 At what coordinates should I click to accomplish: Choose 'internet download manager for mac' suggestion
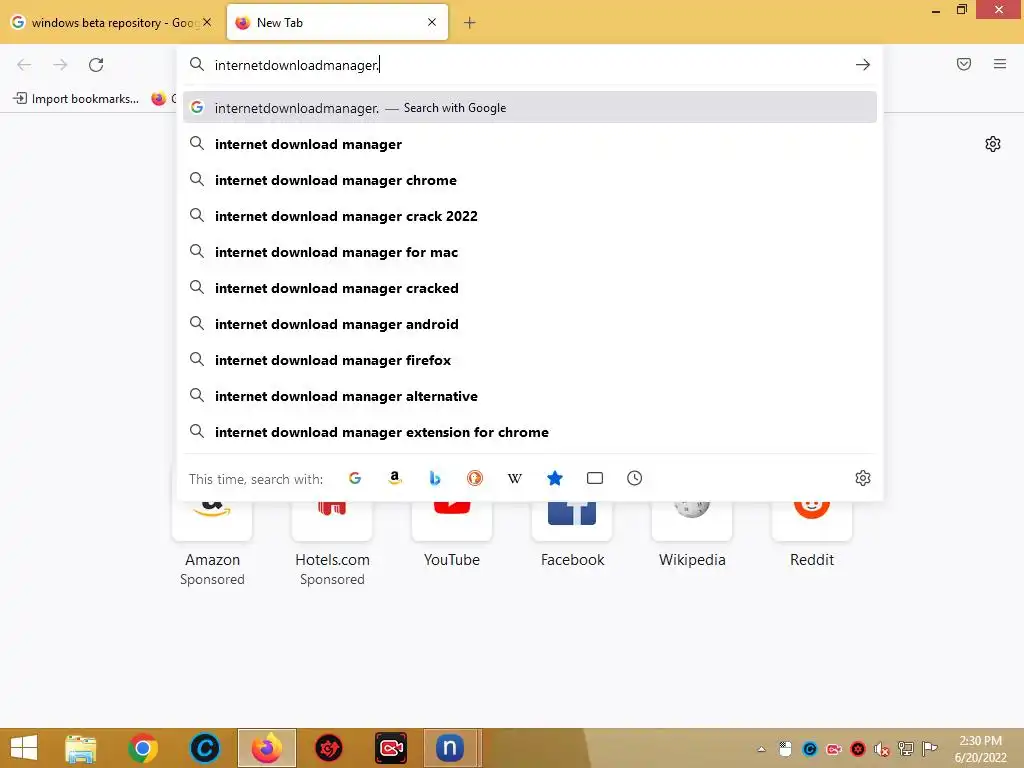(530, 251)
